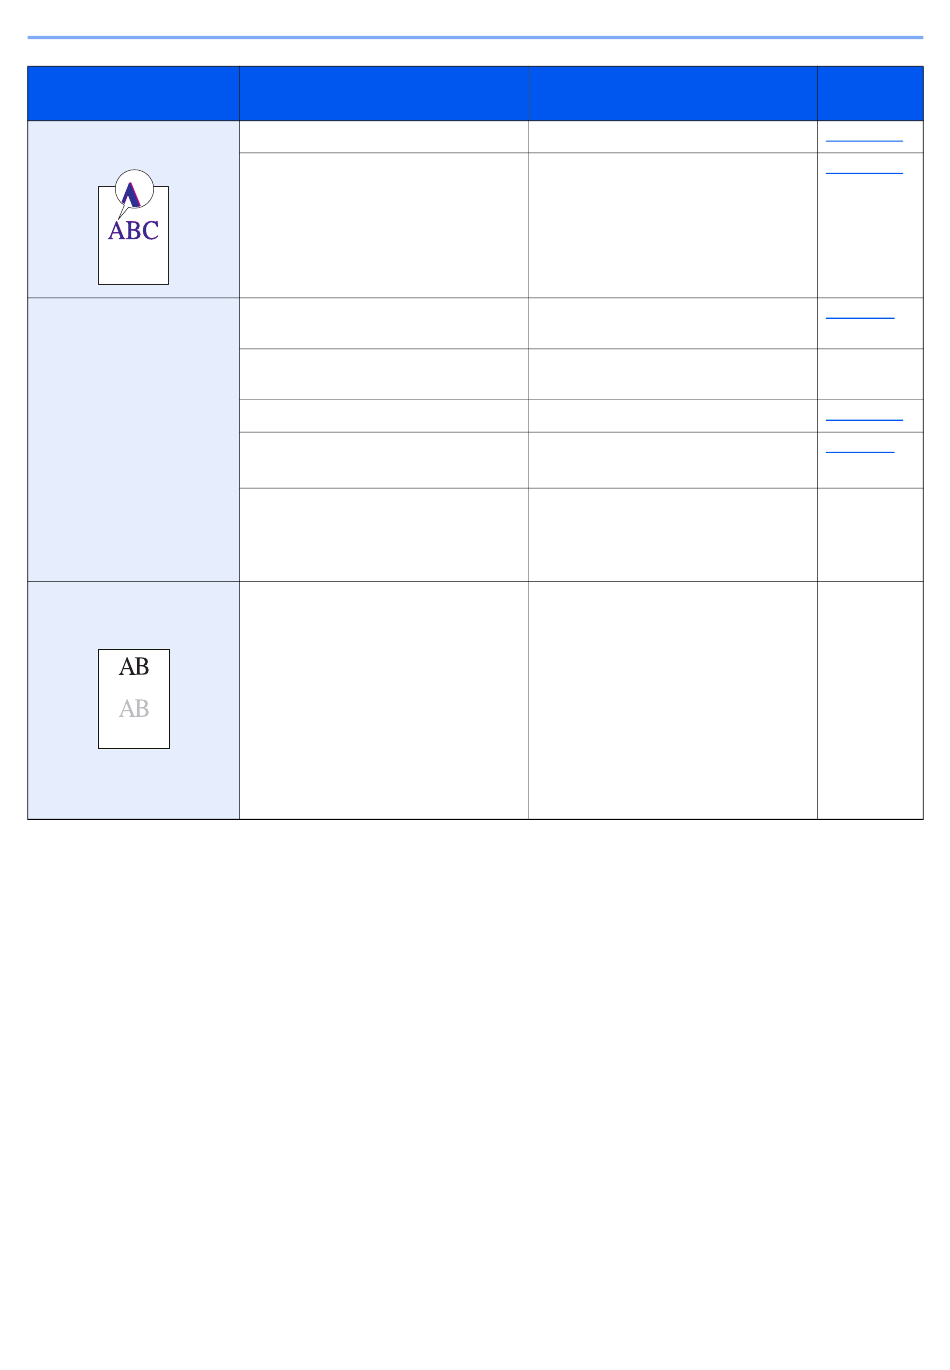Click the tall second-column cell beside the ABC illustration
This screenshot has width=950, height=1370.
(384, 225)
